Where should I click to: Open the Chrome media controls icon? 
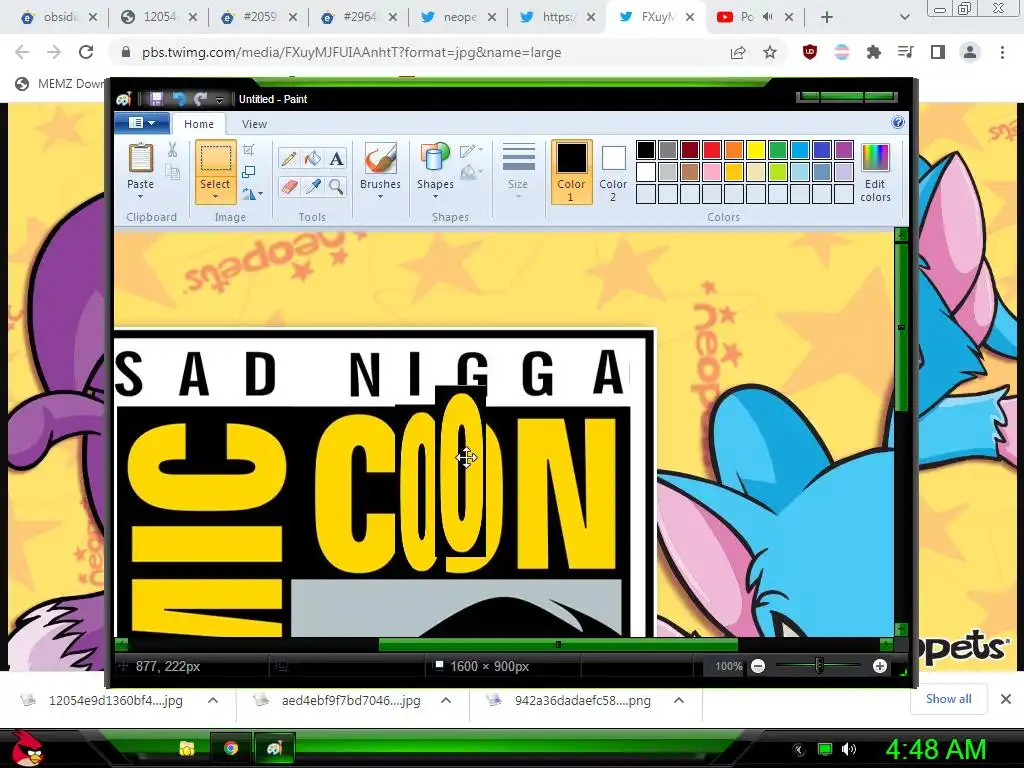pos(906,52)
